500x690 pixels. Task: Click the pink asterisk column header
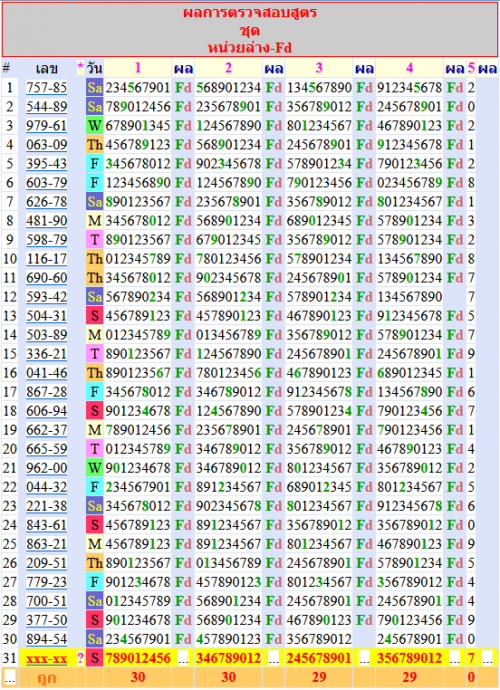(80, 68)
